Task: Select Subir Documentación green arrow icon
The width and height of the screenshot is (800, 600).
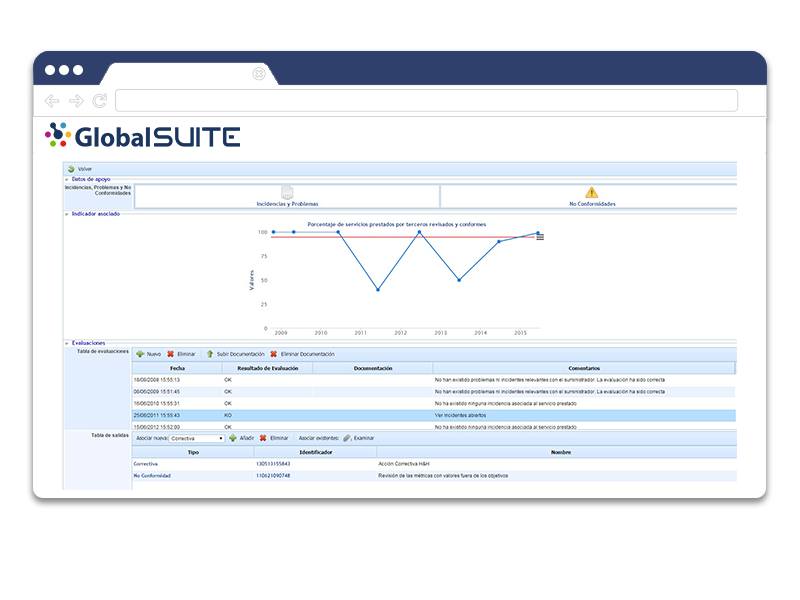Action: 211,353
